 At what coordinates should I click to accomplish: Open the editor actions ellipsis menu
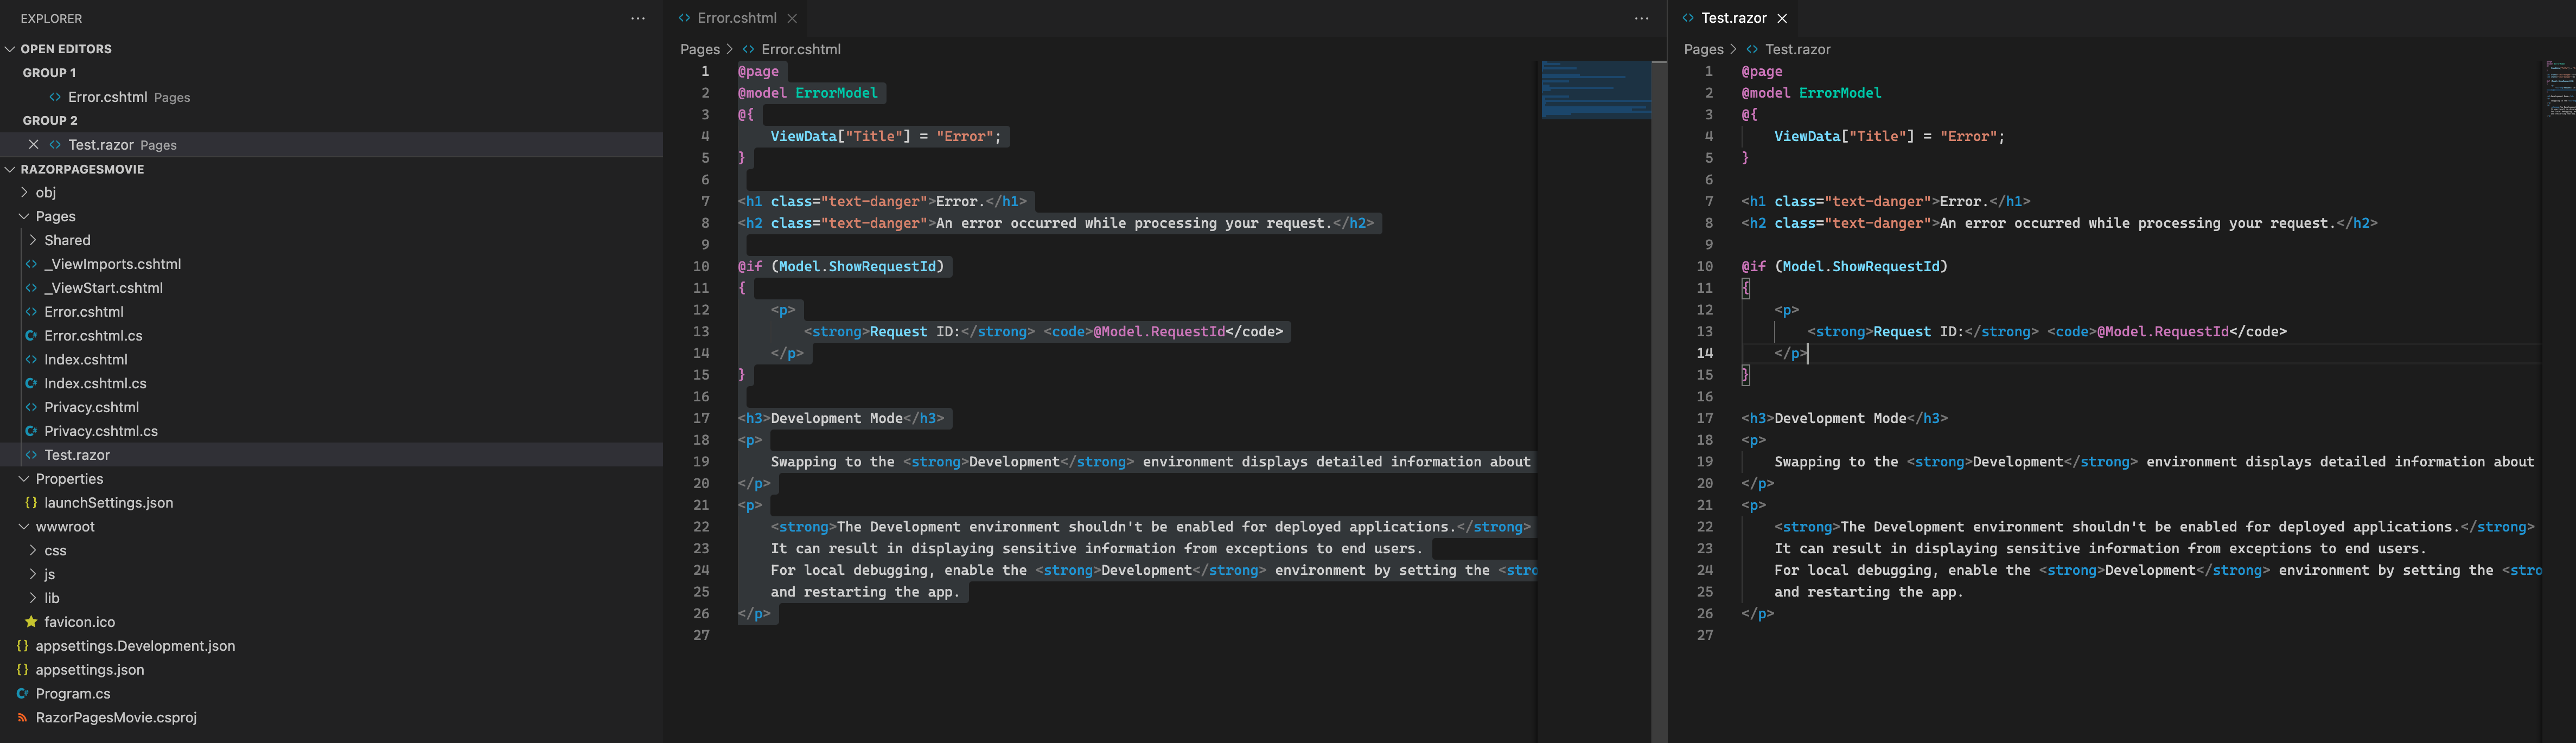1642,18
